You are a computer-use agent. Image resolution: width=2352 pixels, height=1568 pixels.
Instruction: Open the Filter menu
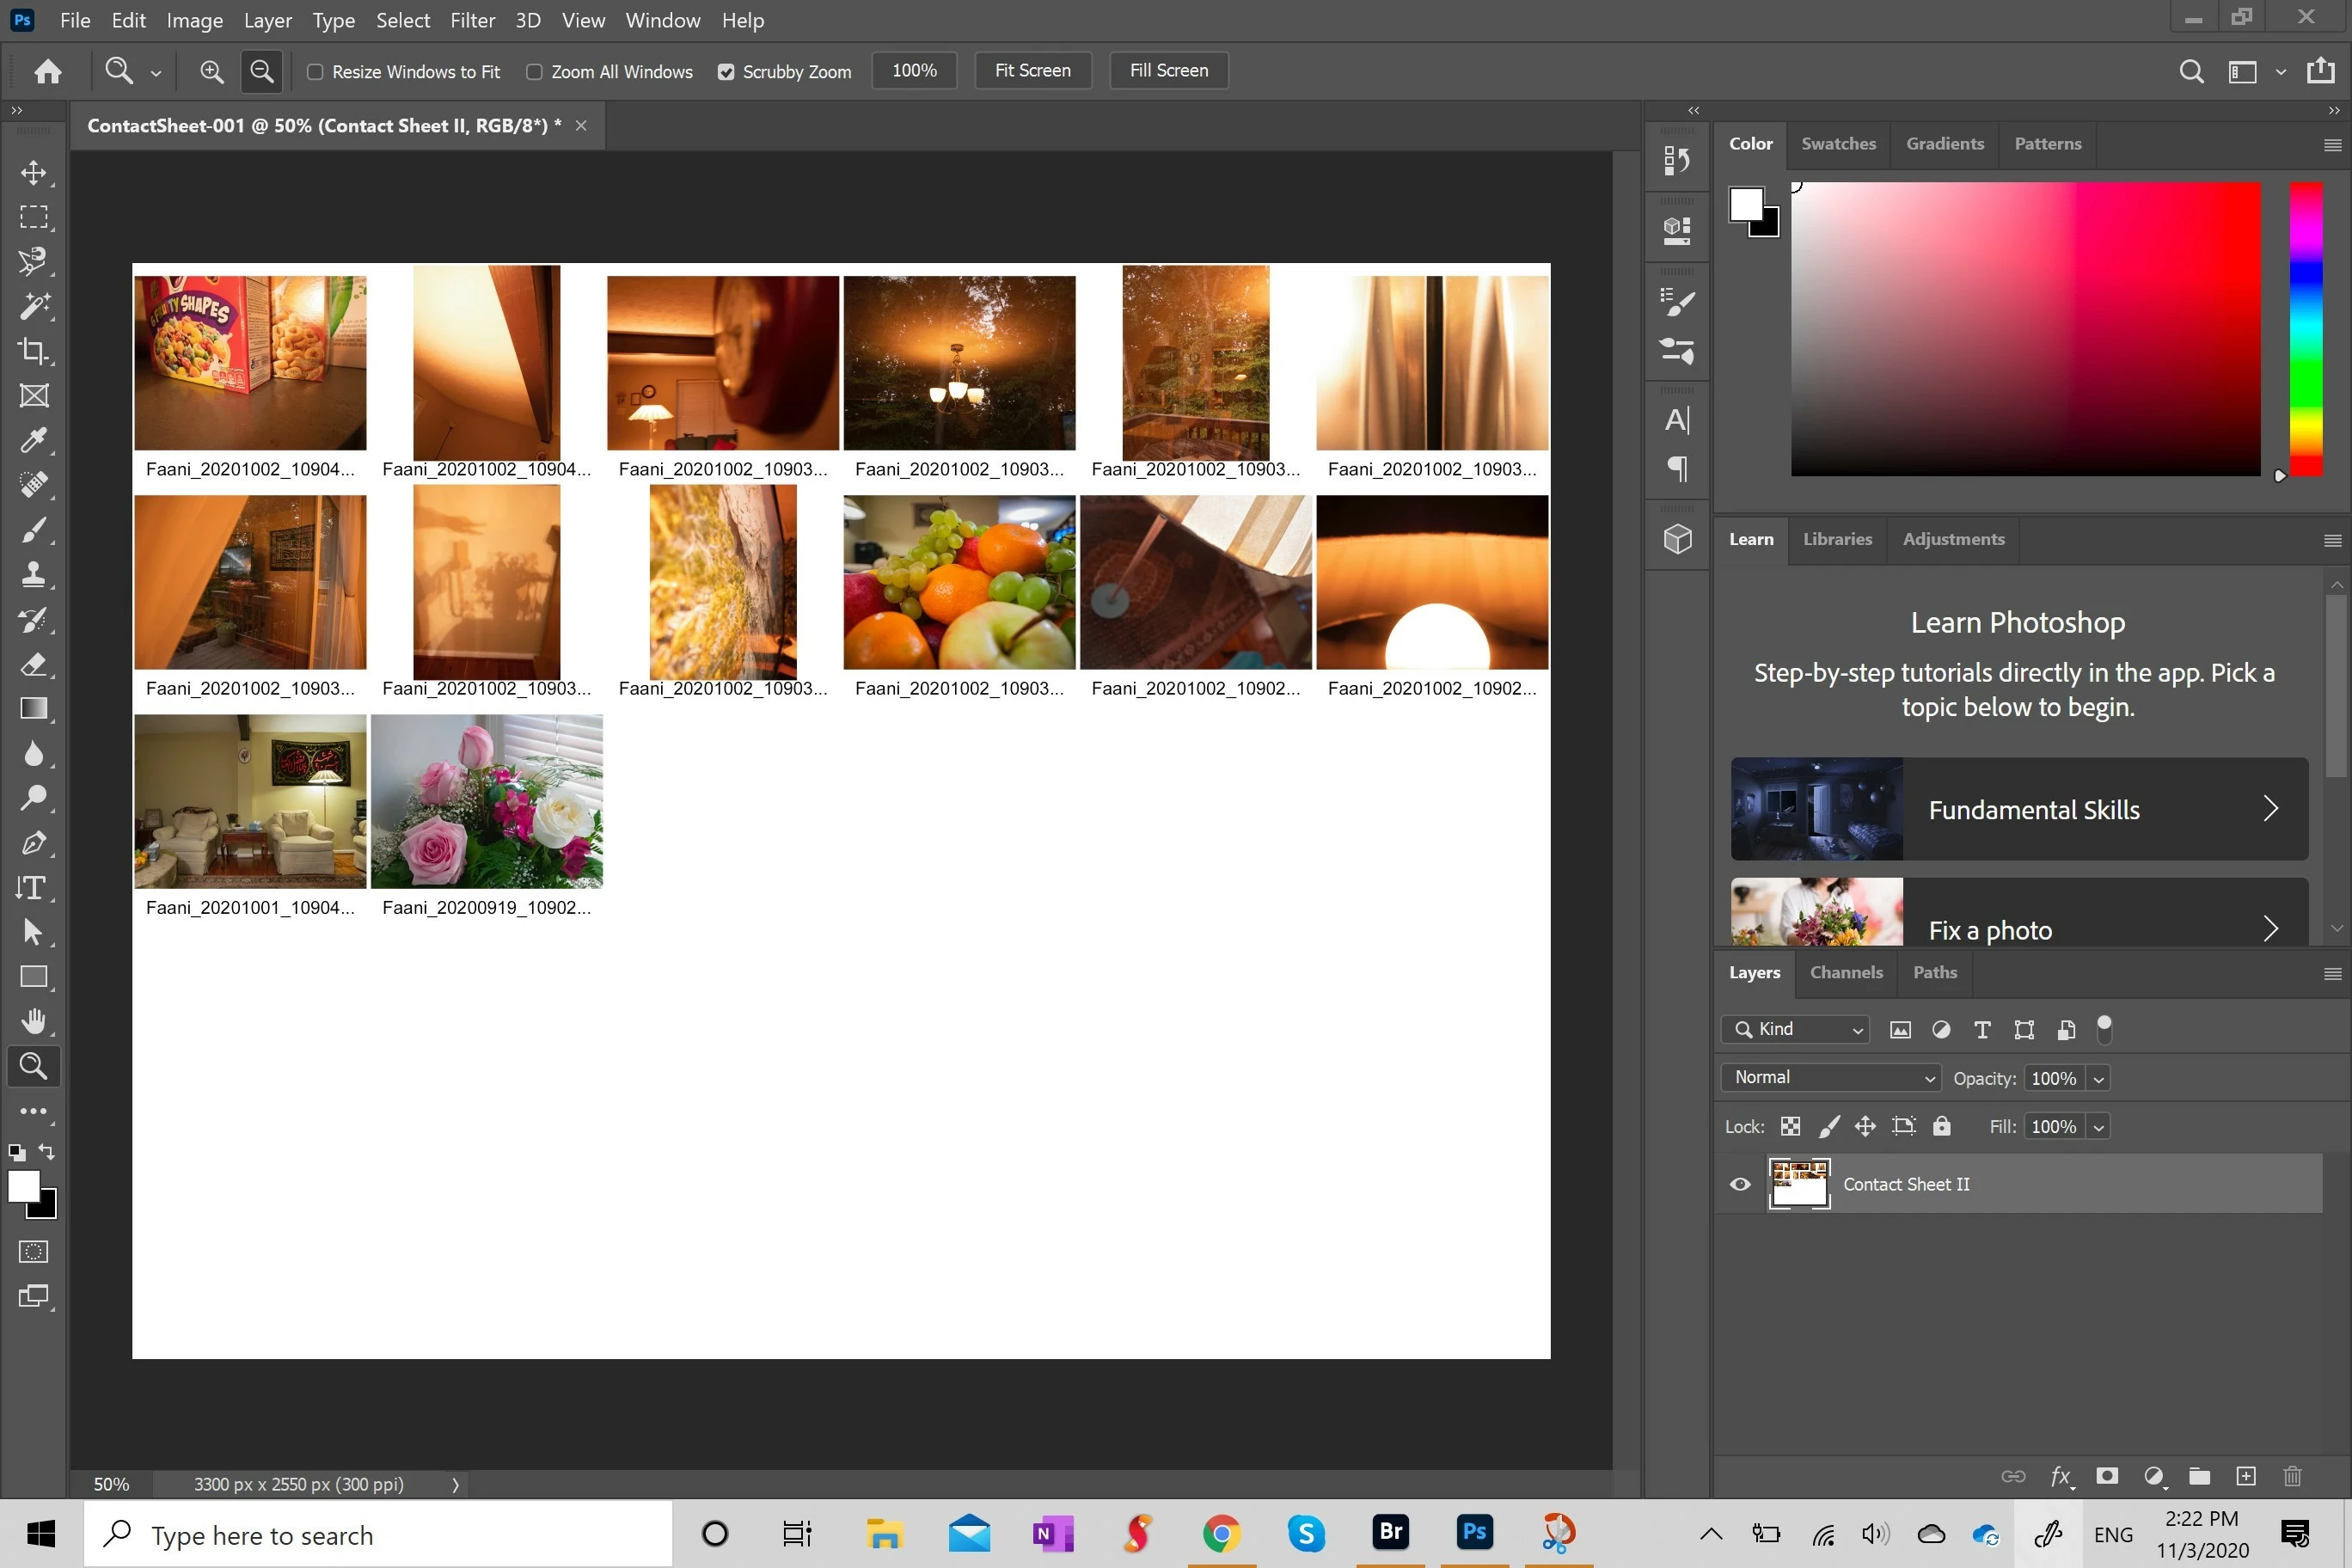tap(472, 20)
